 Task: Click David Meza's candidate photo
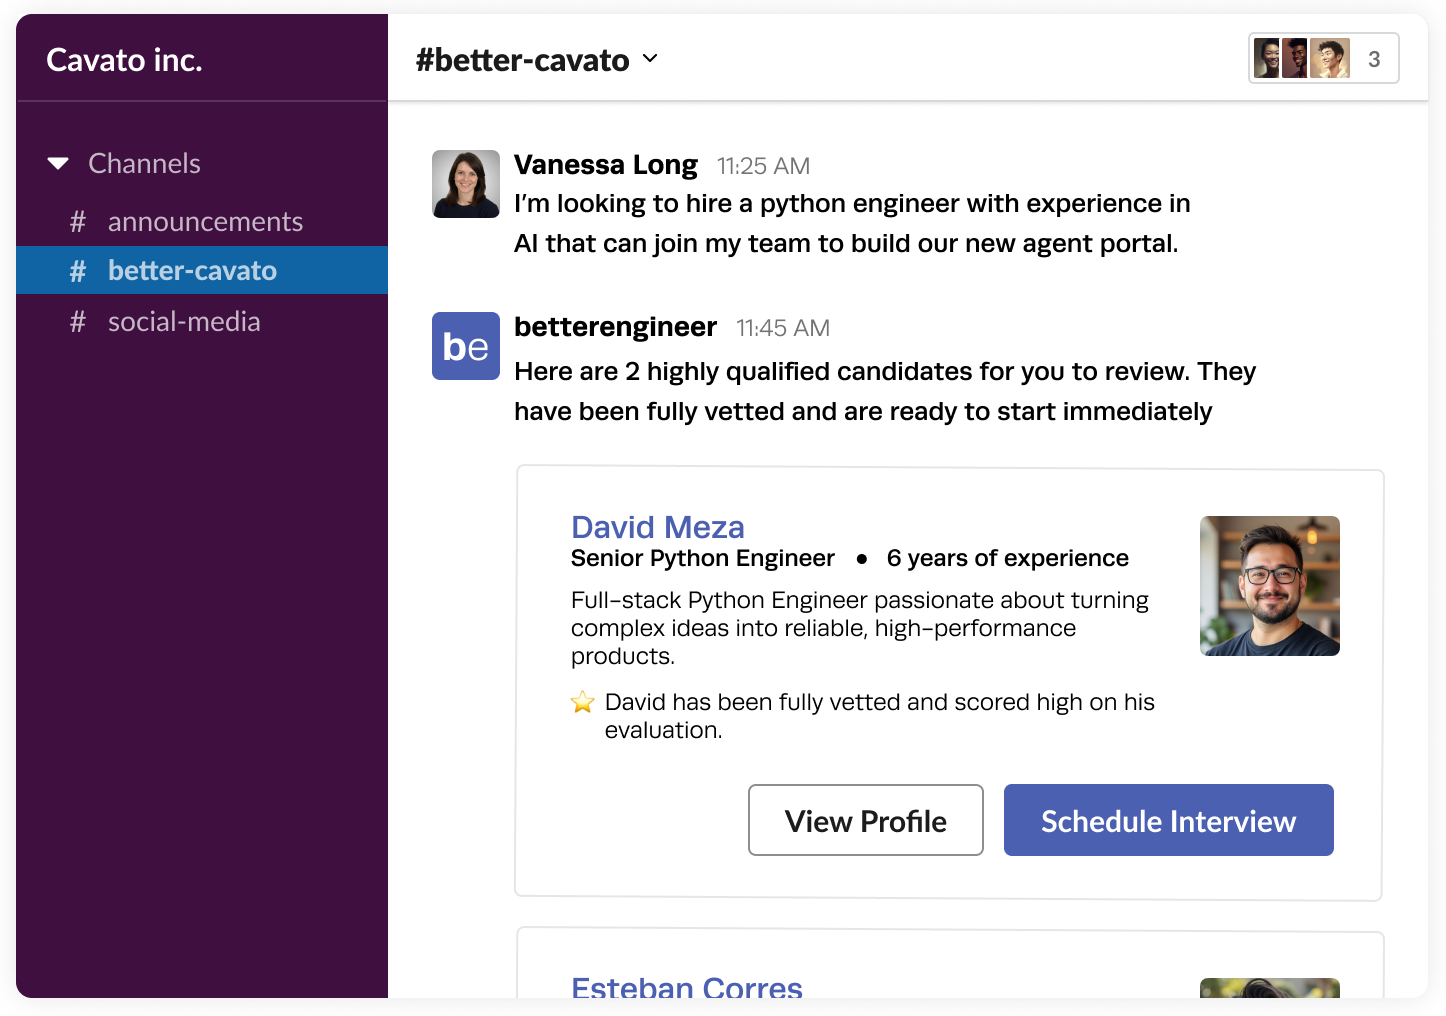coord(1269,586)
